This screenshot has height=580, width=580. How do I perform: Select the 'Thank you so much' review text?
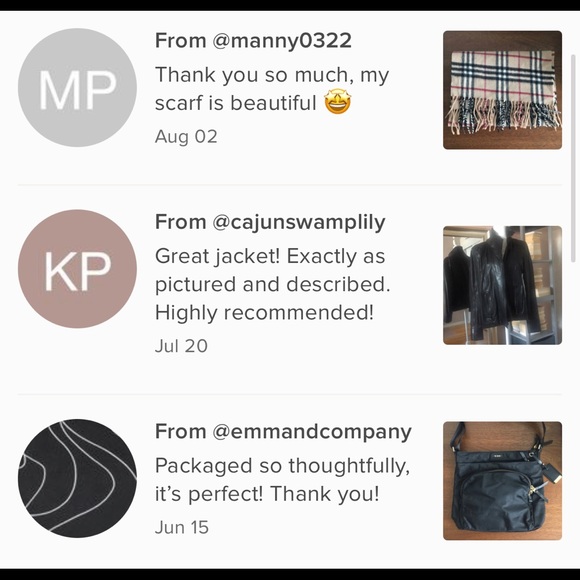click(x=272, y=89)
